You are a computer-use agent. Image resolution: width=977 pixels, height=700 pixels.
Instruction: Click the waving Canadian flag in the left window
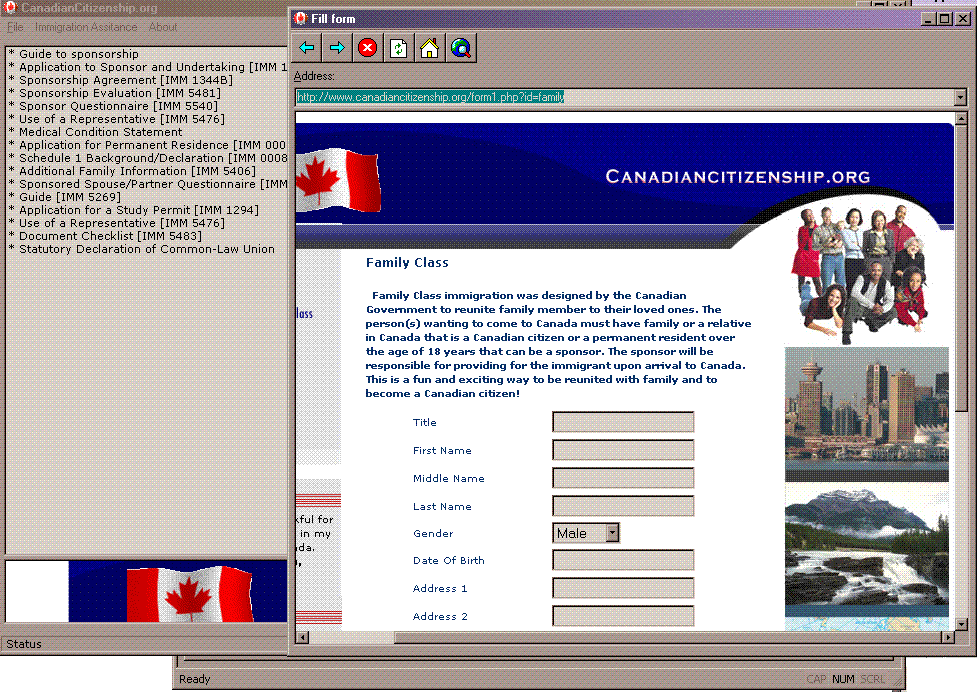pyautogui.click(x=190, y=593)
